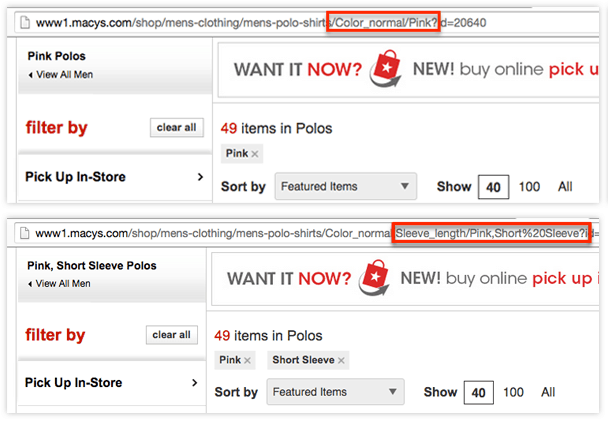Click clear all in the bottom filter panel
608x421 pixels.
coord(171,335)
